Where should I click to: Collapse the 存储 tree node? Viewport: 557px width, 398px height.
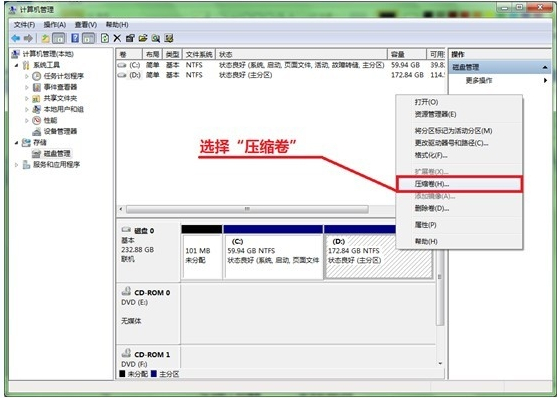tap(17, 143)
